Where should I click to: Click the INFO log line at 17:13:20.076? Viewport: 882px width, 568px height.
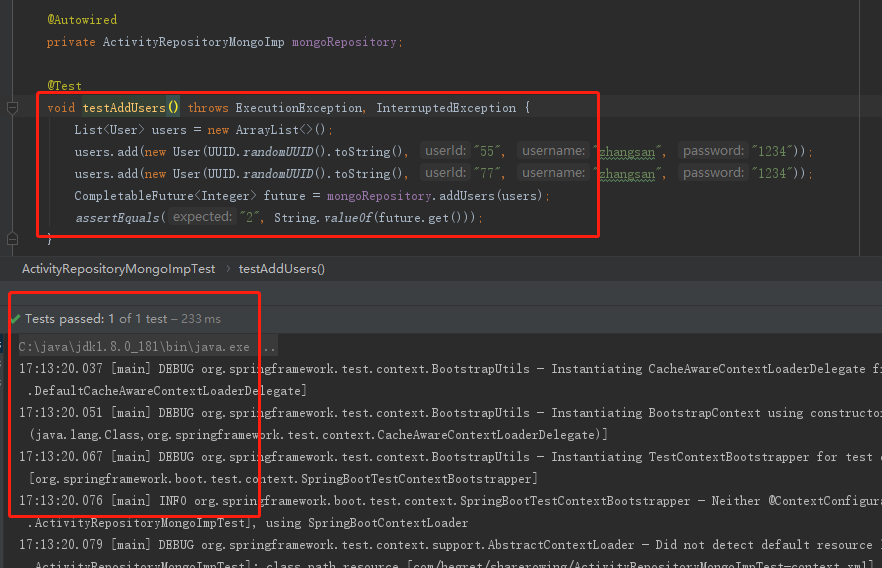[x=450, y=501]
